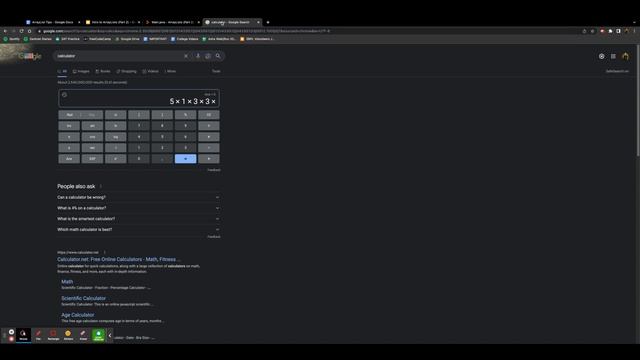Click the calculator percent key
Image resolution: width=640 pixels, height=360 pixels.
tap(185, 115)
